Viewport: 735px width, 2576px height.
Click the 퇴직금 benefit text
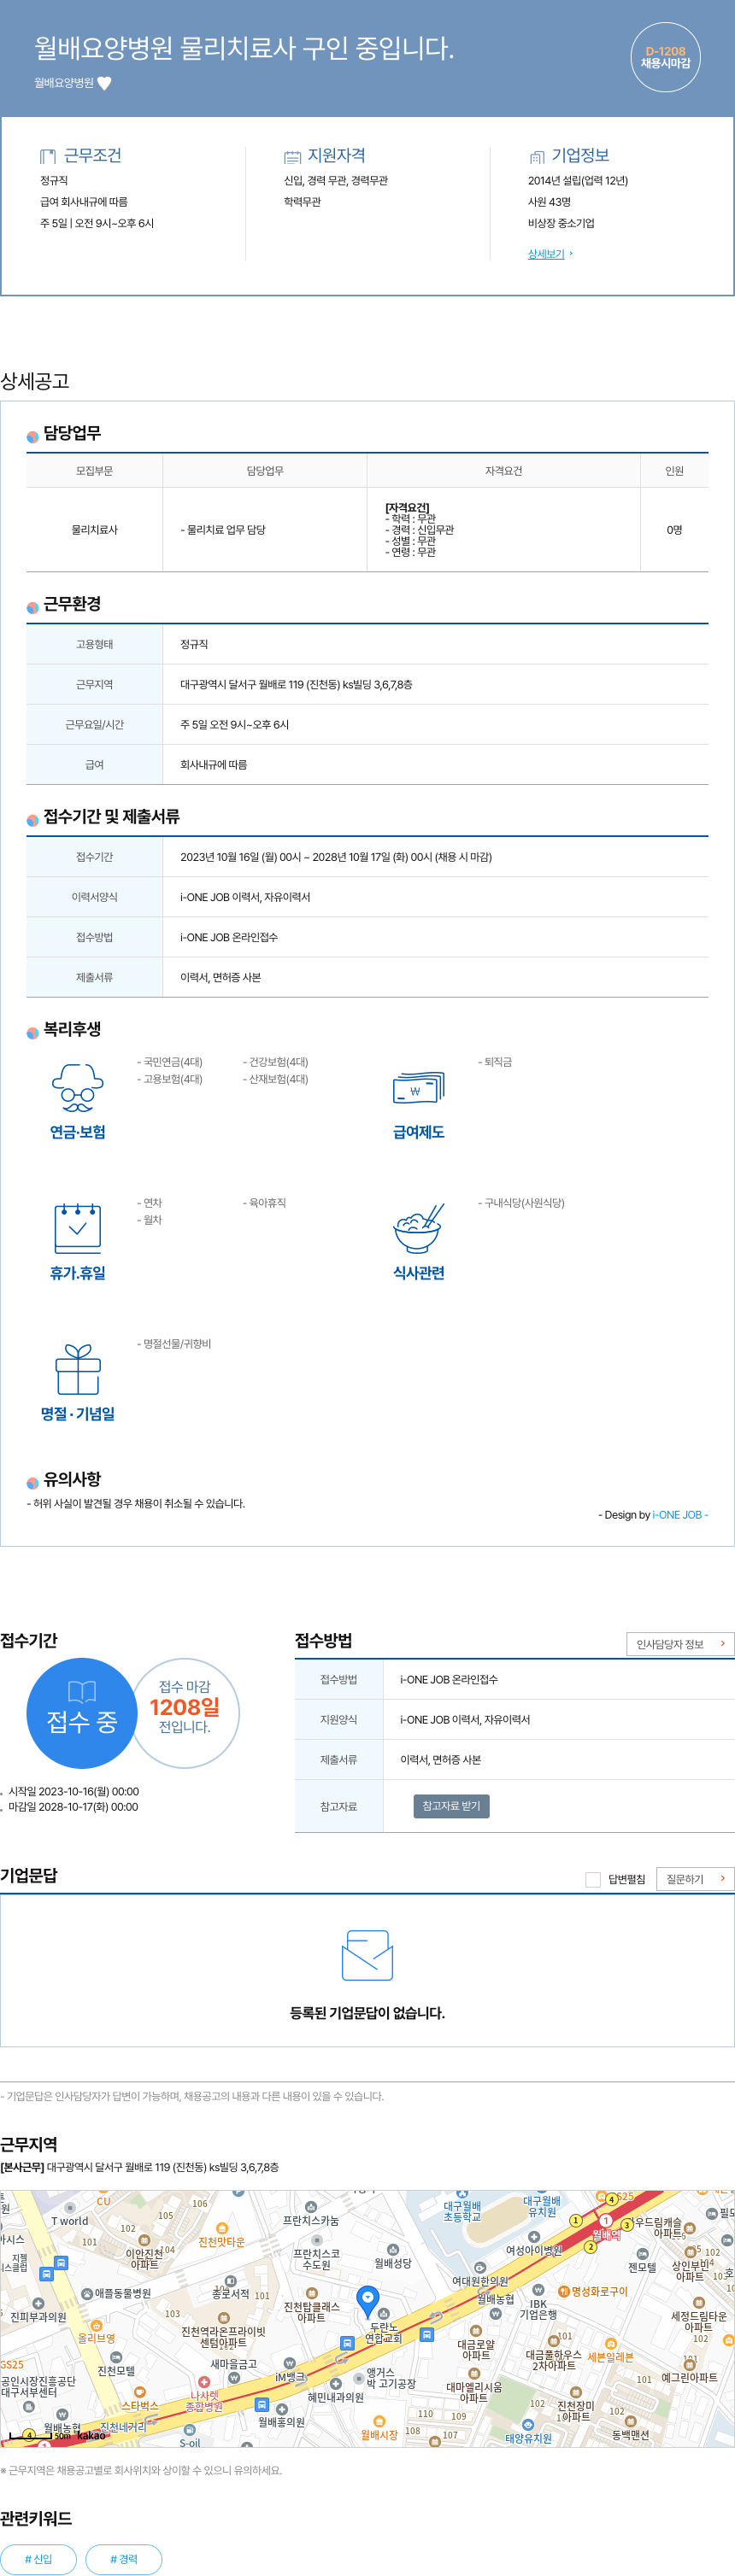click(x=495, y=1062)
